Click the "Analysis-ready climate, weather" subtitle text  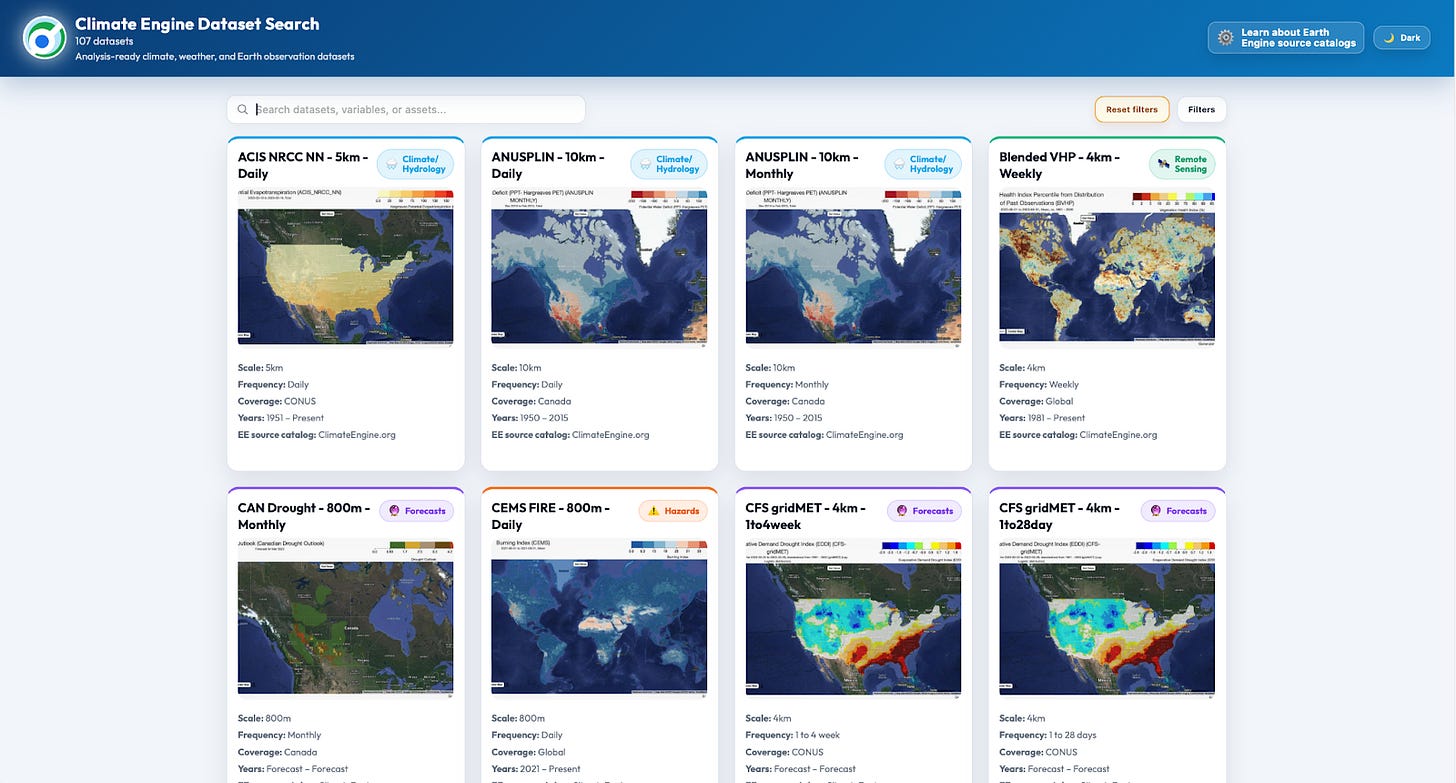click(x=215, y=57)
